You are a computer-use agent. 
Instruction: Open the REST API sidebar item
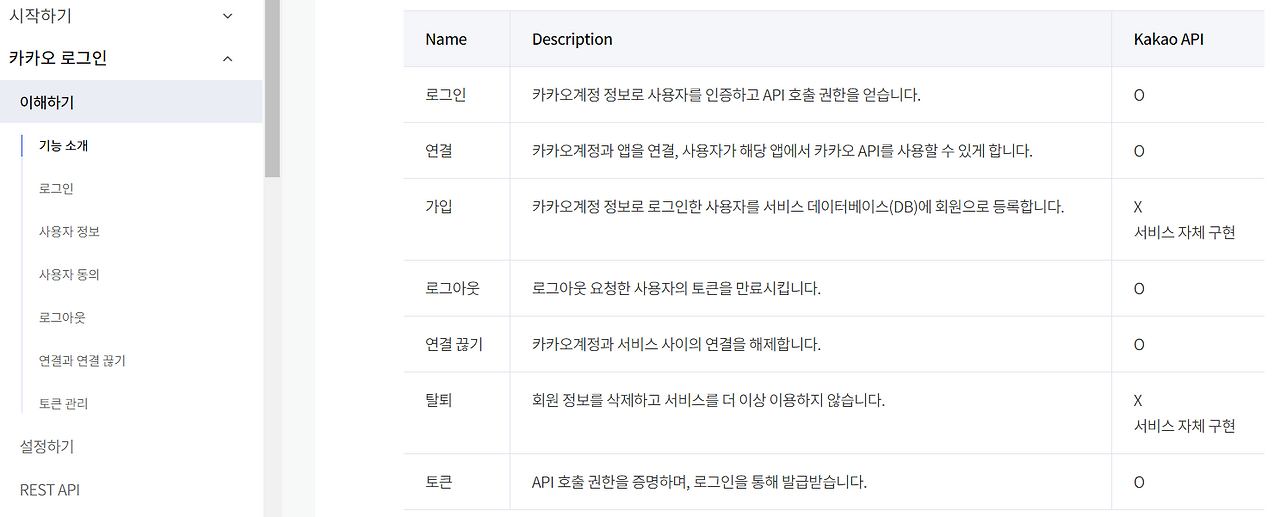(x=50, y=490)
